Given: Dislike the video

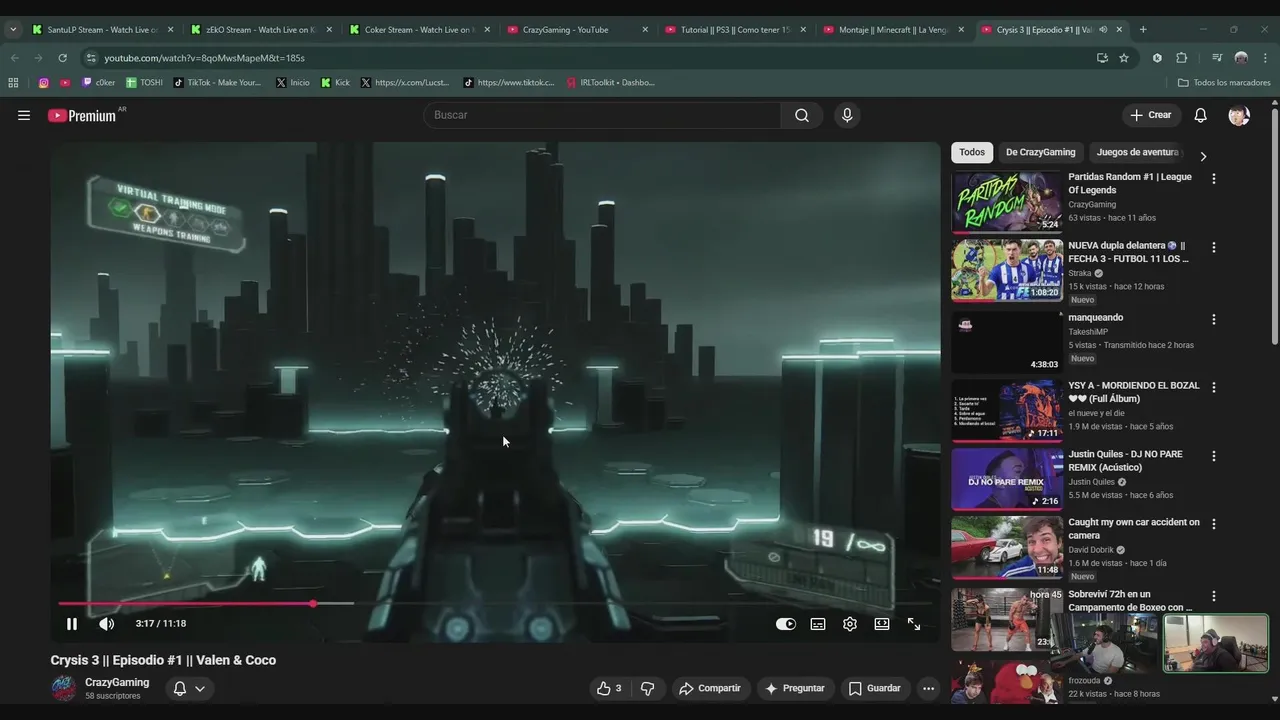Looking at the screenshot, I should point(647,688).
